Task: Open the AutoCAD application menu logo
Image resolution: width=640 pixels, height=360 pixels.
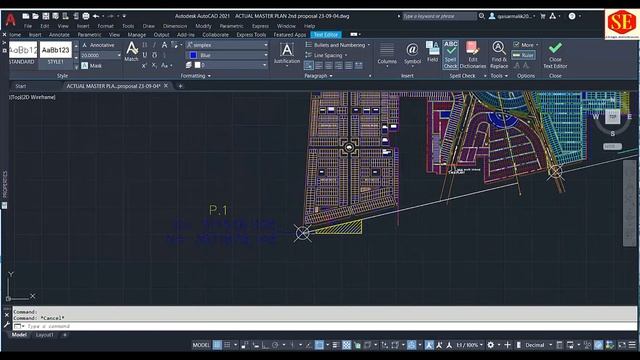Action: click(x=11, y=19)
